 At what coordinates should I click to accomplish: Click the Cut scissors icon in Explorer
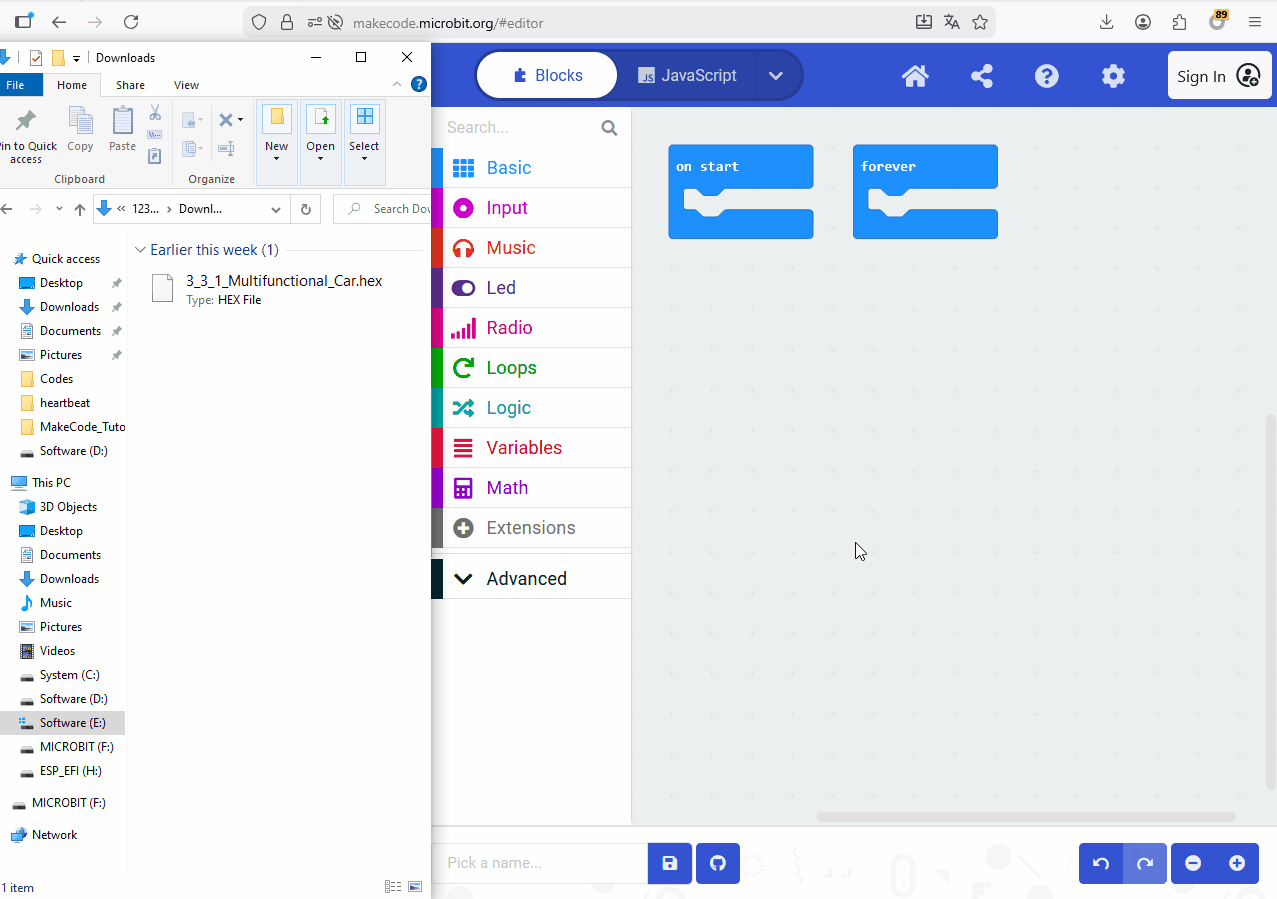pyautogui.click(x=155, y=113)
